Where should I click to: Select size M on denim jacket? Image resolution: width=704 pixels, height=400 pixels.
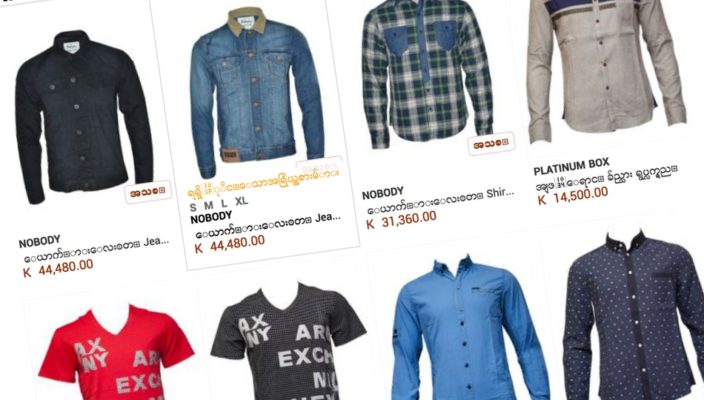pyautogui.click(x=208, y=206)
